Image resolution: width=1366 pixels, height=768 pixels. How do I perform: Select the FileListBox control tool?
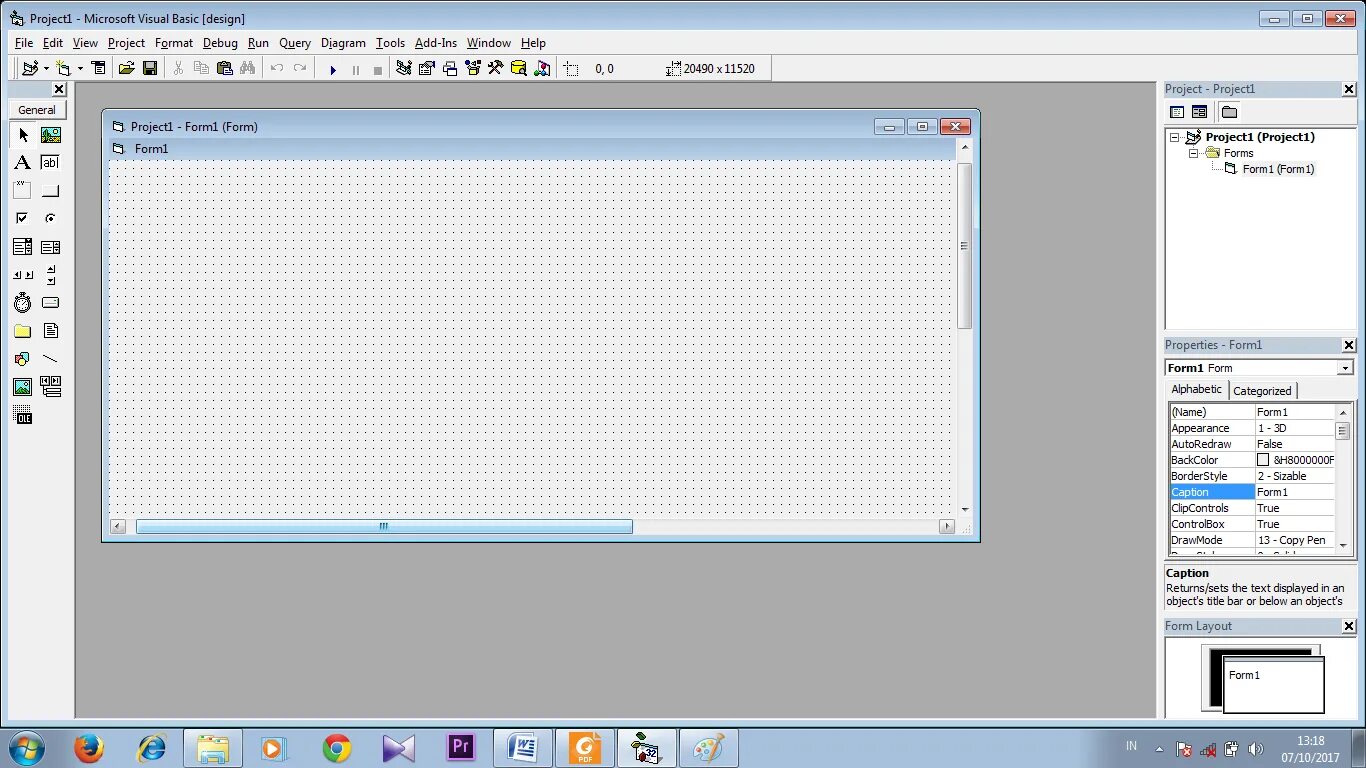point(51,331)
